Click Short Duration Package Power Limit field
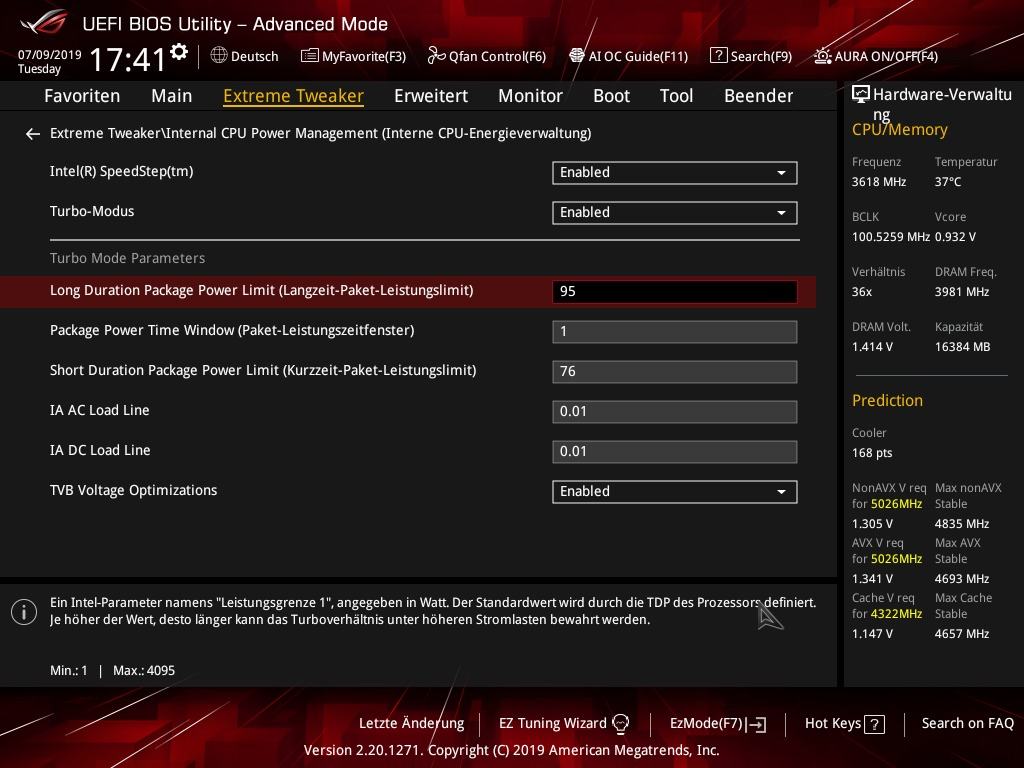The image size is (1024, 768). [x=675, y=372]
